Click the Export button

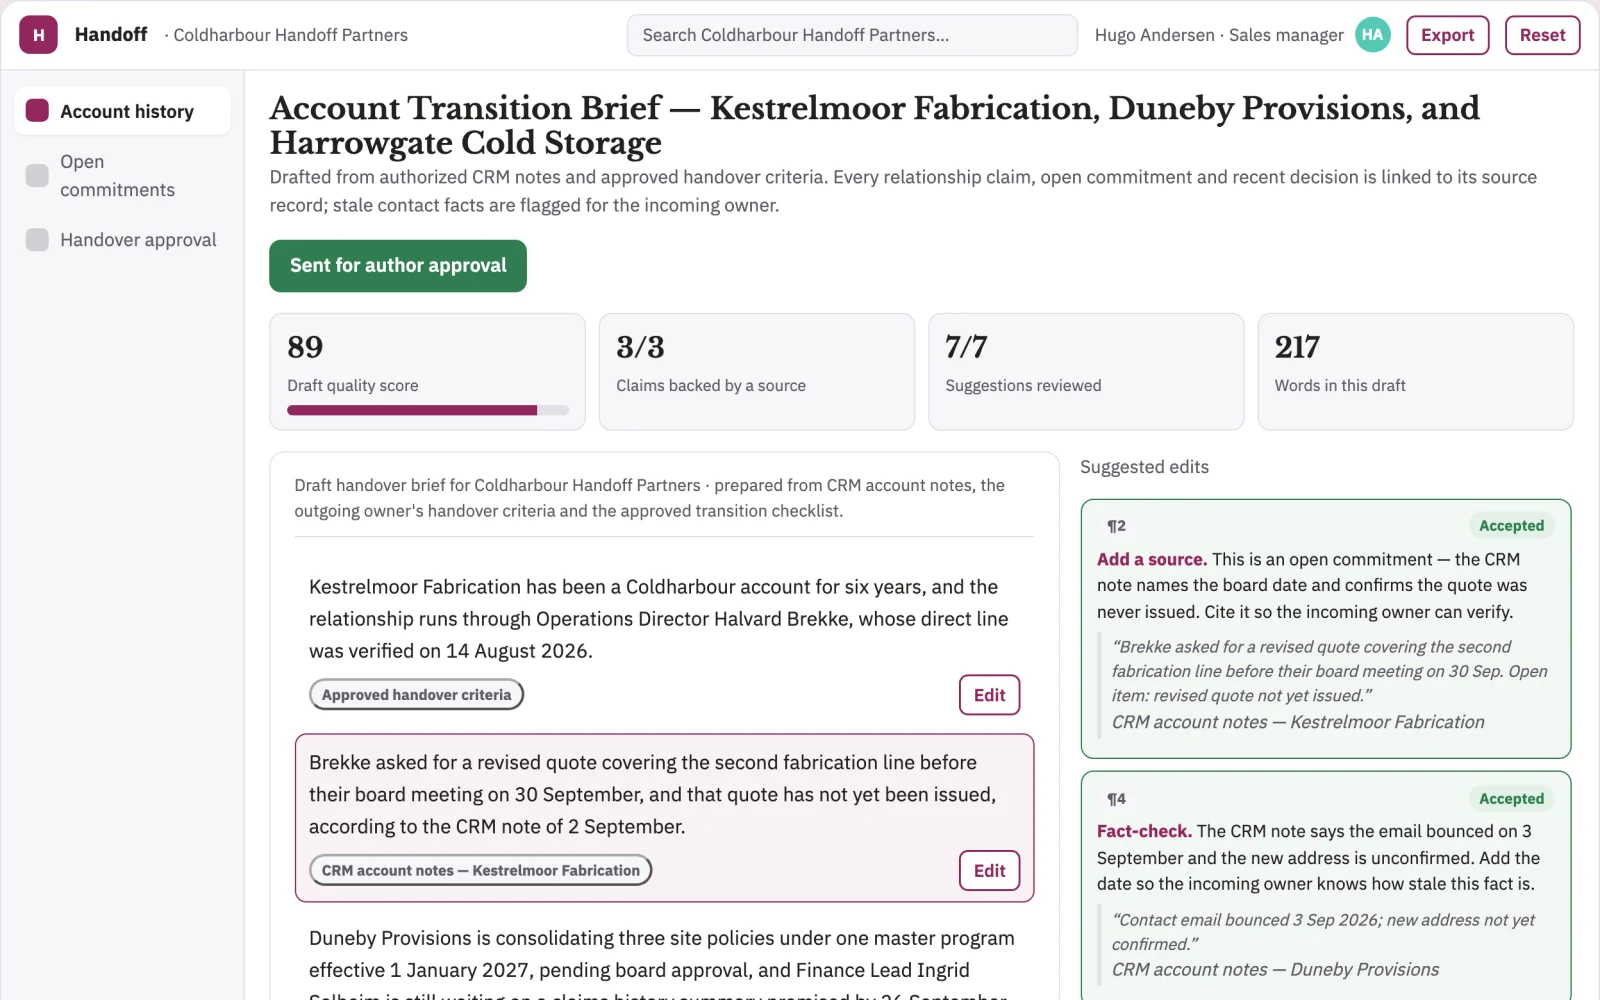[1447, 35]
